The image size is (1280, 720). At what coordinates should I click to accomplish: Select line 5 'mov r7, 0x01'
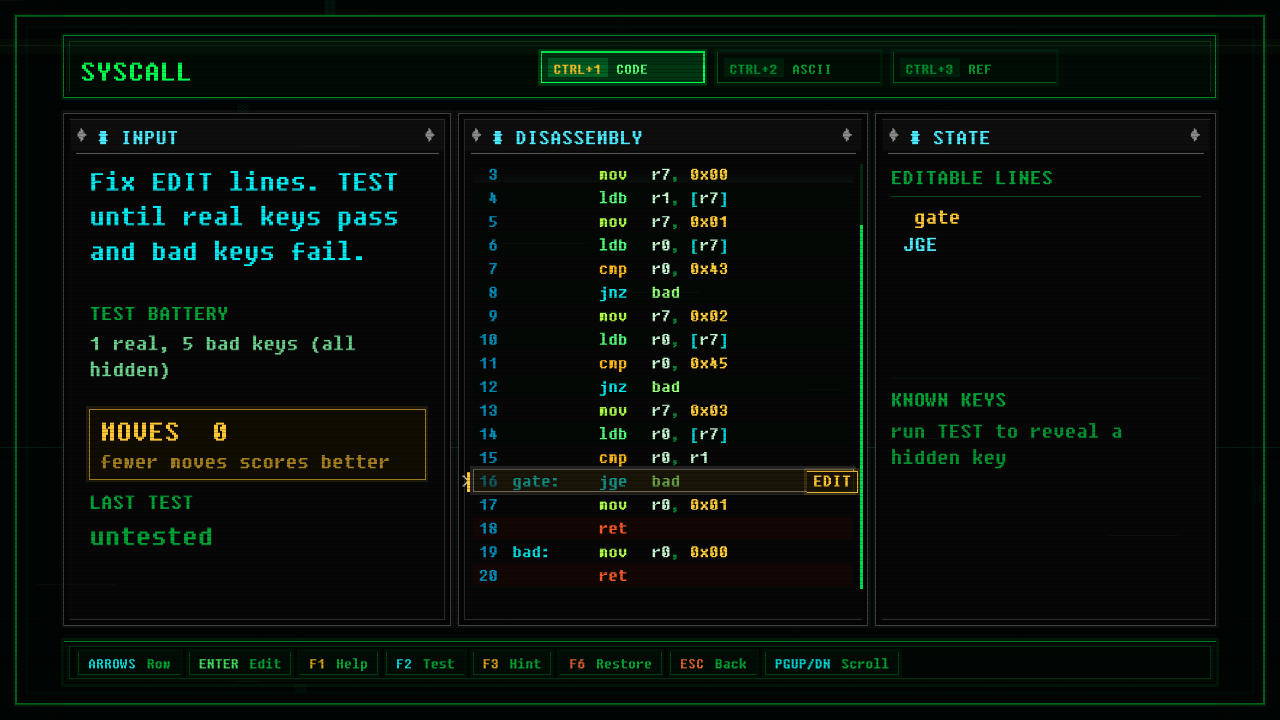664,222
